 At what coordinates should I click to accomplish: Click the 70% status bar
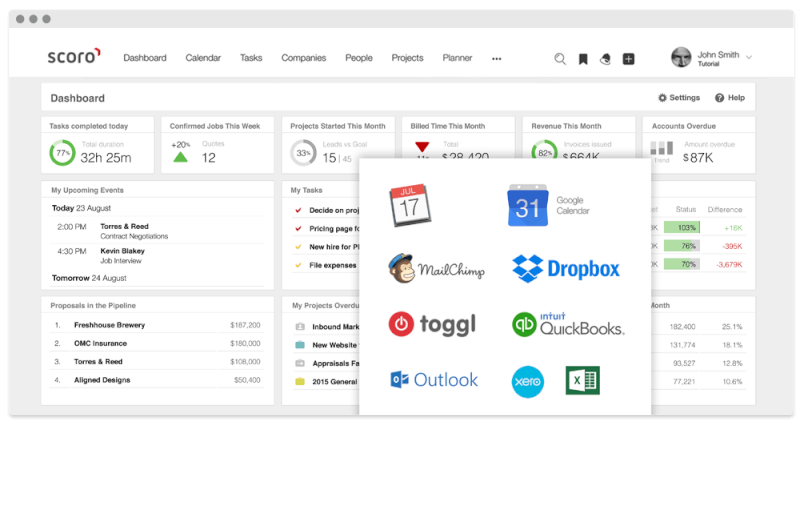pos(682,264)
